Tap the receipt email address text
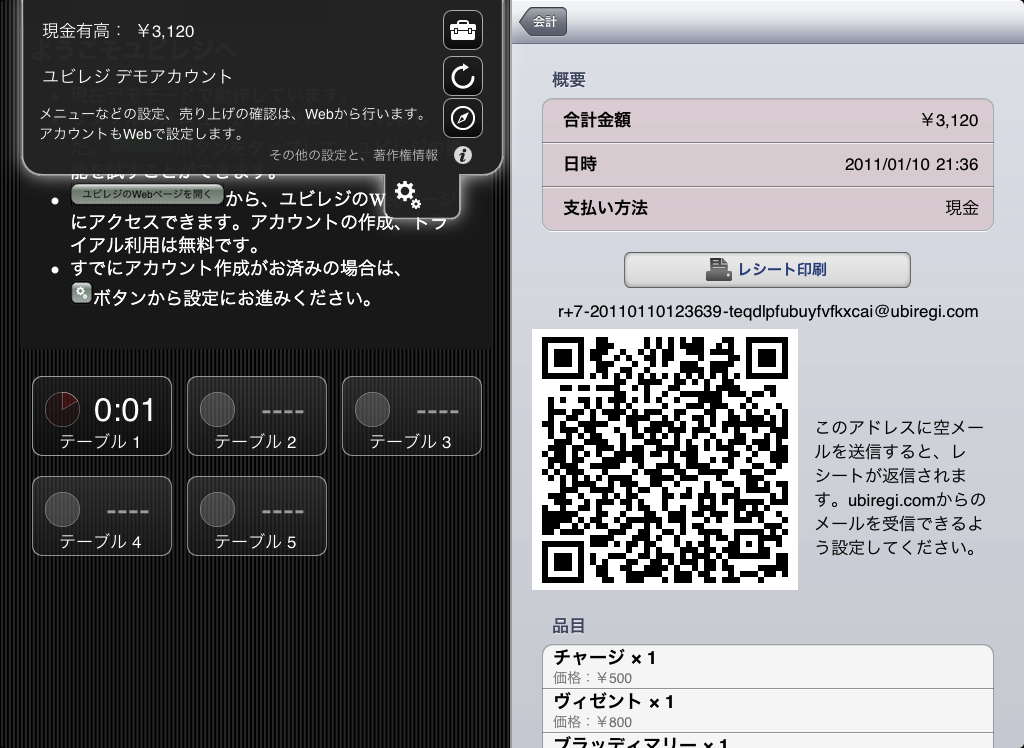1024x748 pixels. point(768,312)
